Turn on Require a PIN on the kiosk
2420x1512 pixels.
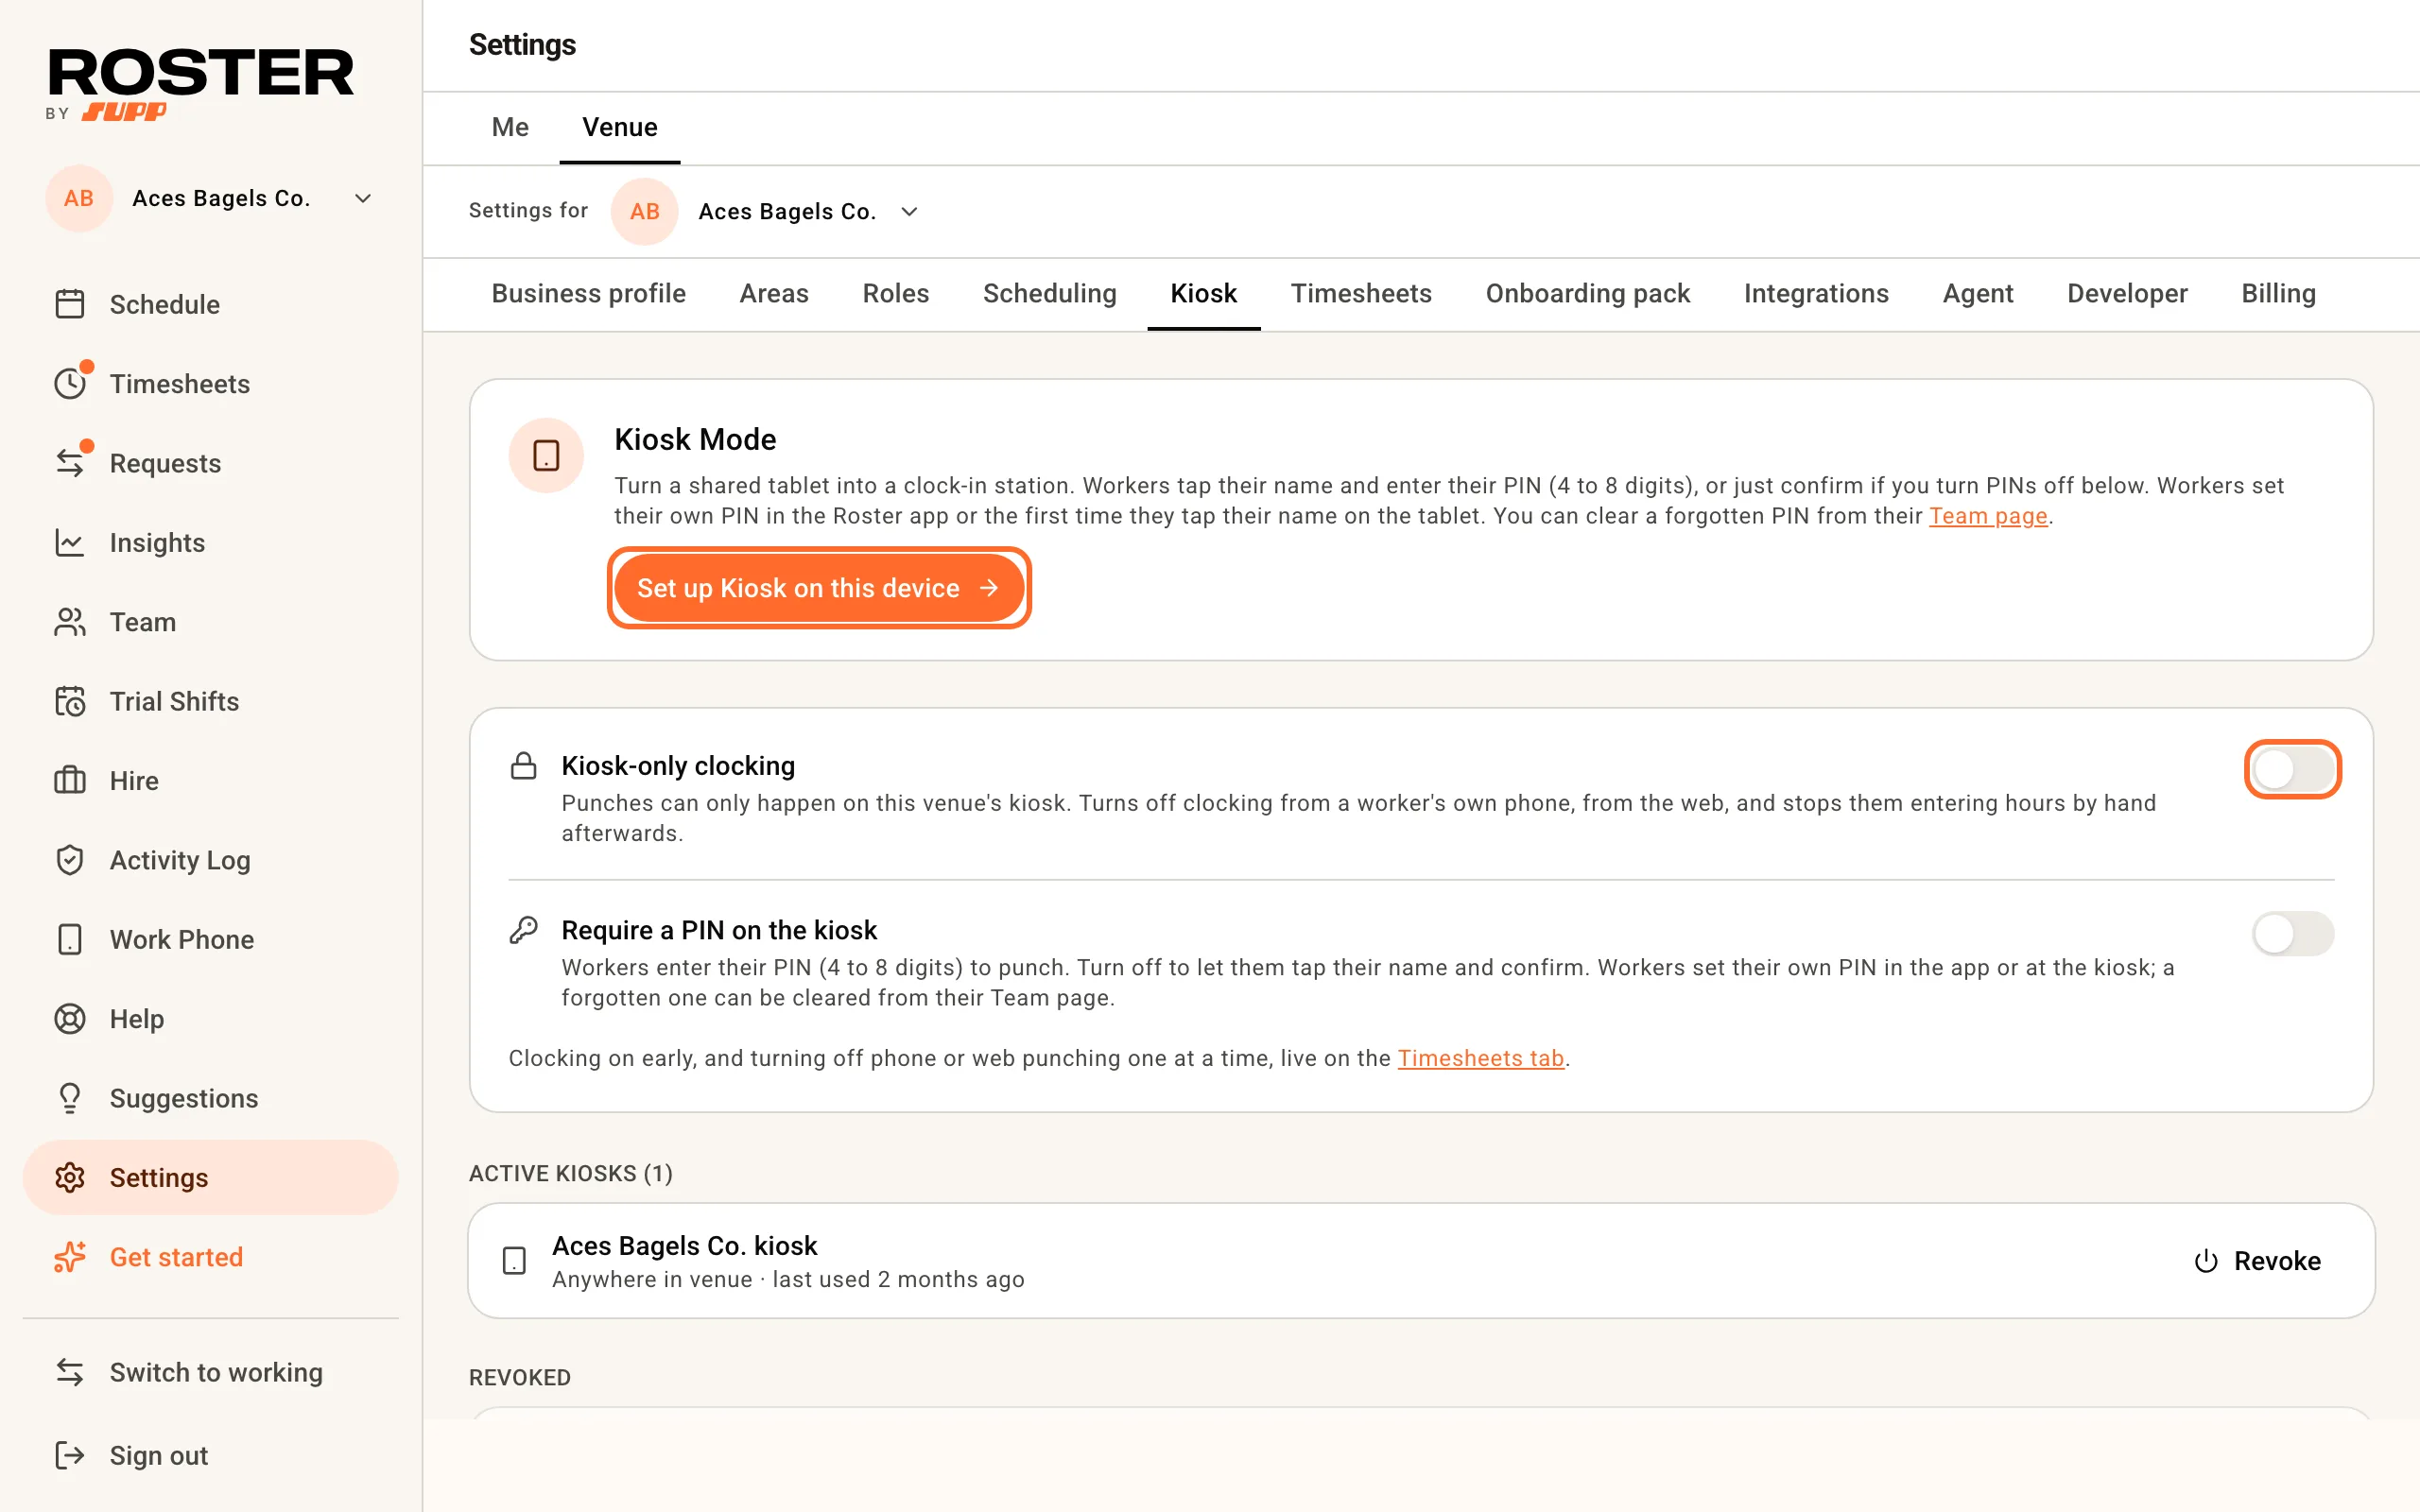coord(2293,933)
